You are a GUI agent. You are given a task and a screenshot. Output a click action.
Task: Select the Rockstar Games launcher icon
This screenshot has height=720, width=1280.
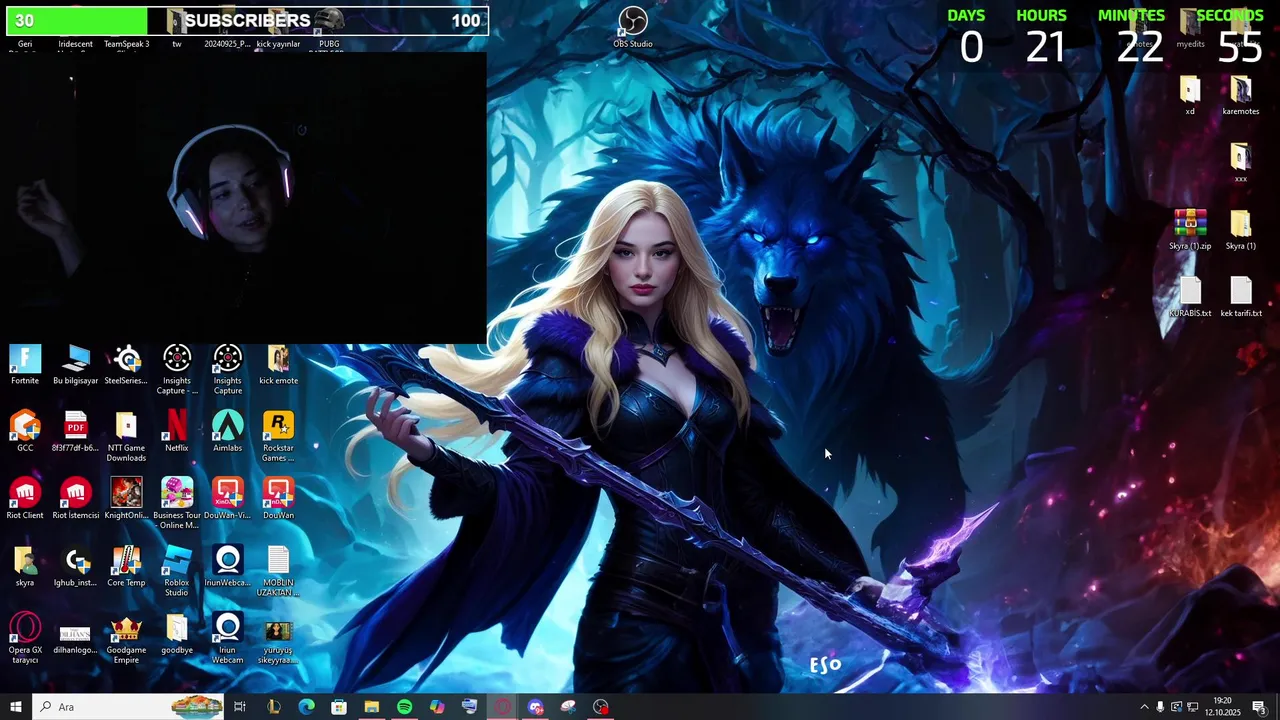[x=278, y=437]
